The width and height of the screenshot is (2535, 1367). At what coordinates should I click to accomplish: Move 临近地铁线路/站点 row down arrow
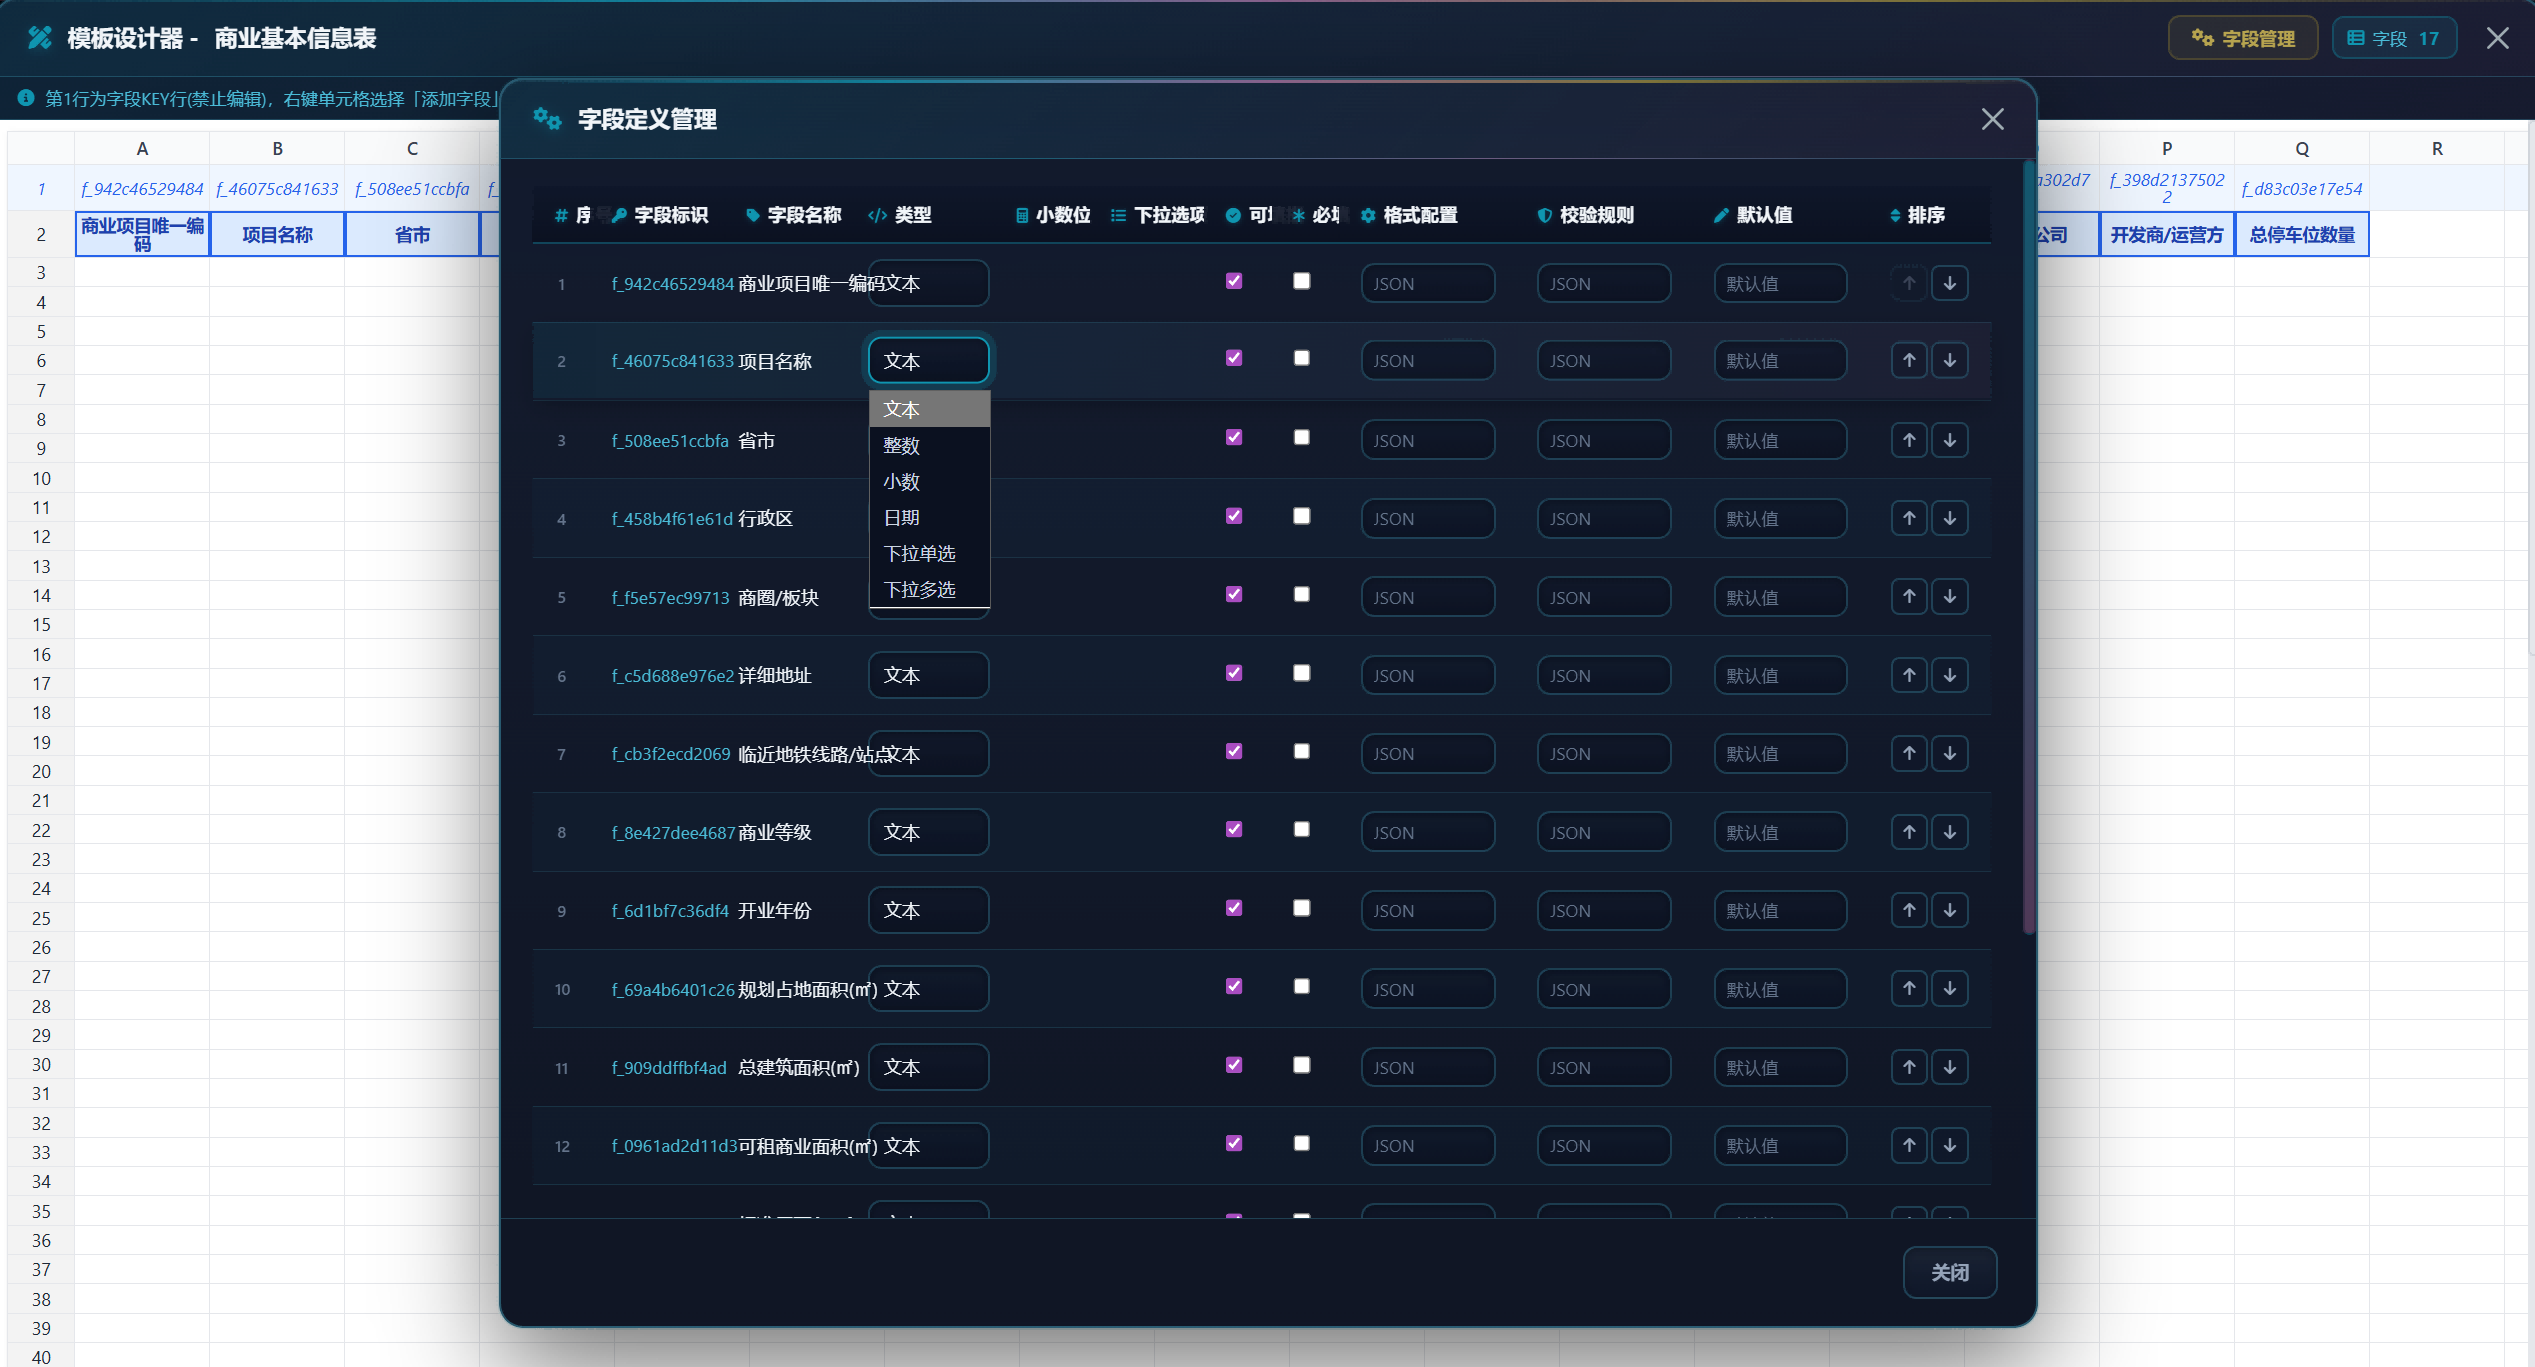coord(1950,753)
